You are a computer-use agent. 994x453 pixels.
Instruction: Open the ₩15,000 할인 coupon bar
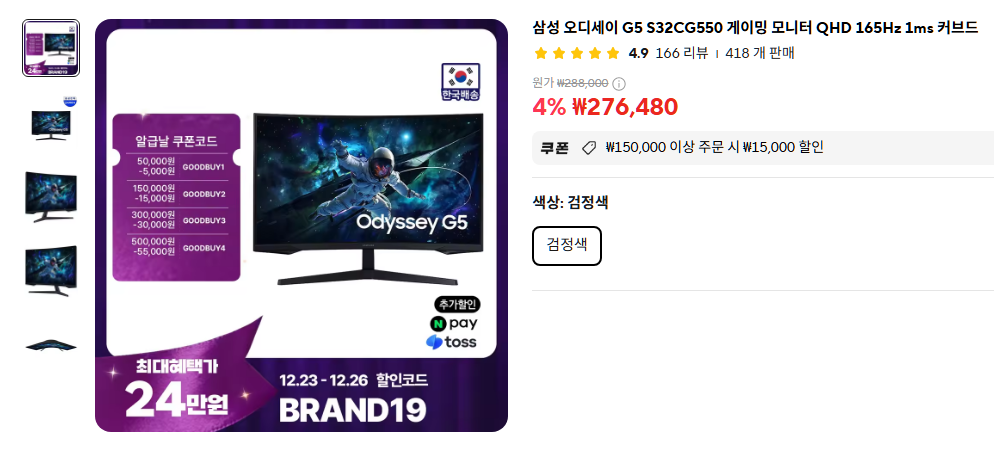tap(763, 148)
